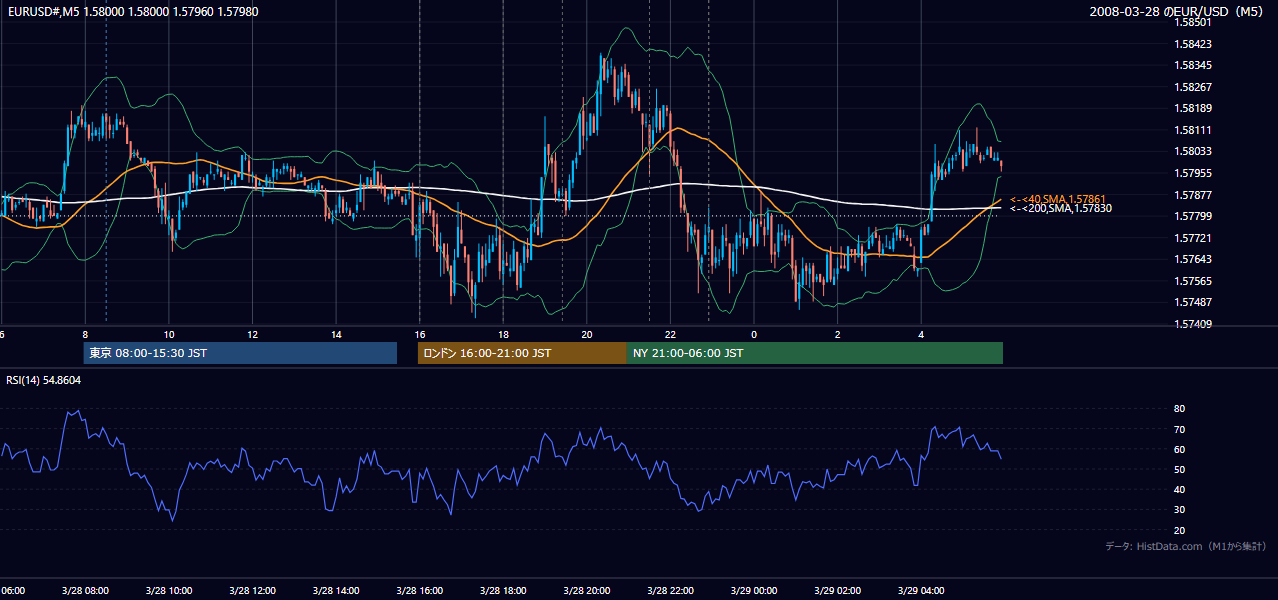
Task: Click price axis value 1.58345
Action: [1194, 65]
